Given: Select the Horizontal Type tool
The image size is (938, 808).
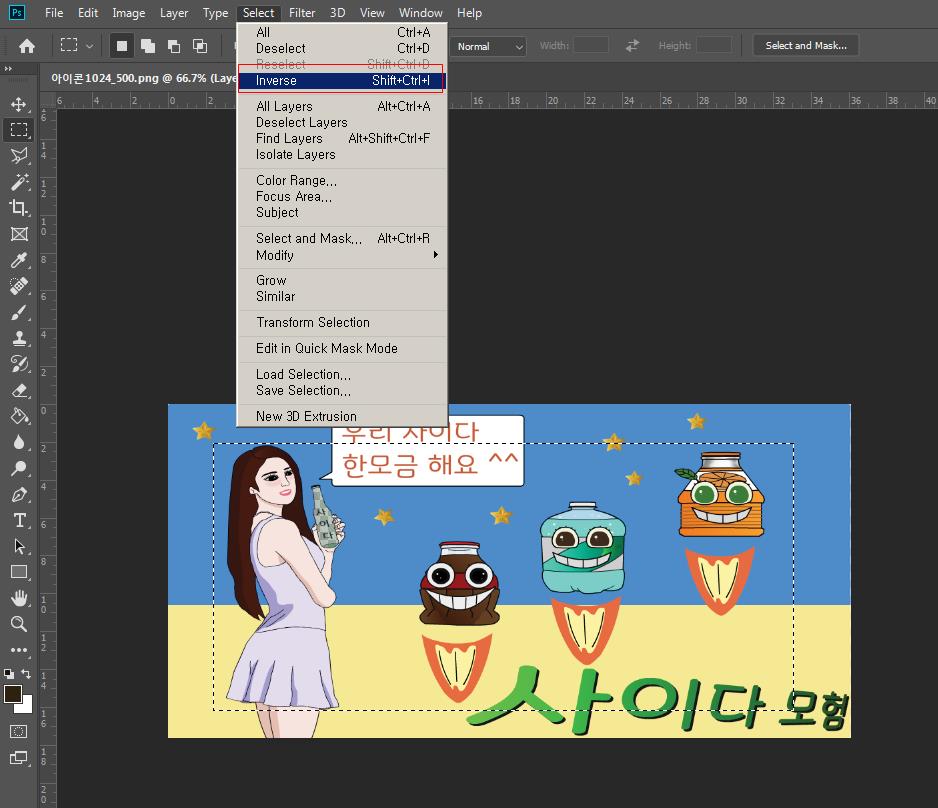Looking at the screenshot, I should [x=19, y=520].
